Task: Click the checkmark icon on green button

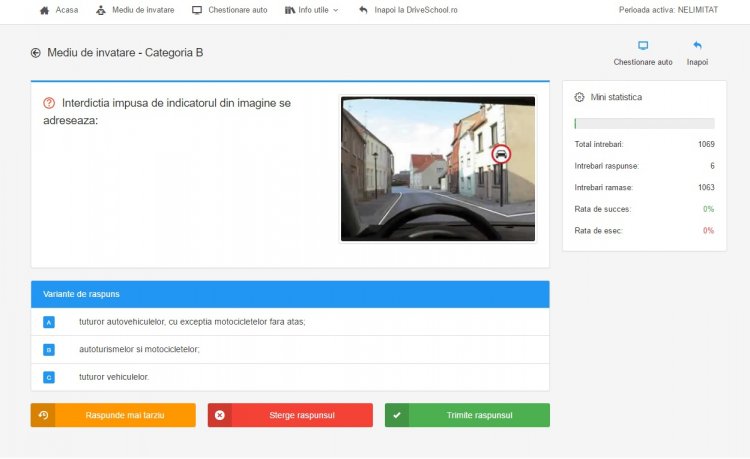Action: click(397, 415)
